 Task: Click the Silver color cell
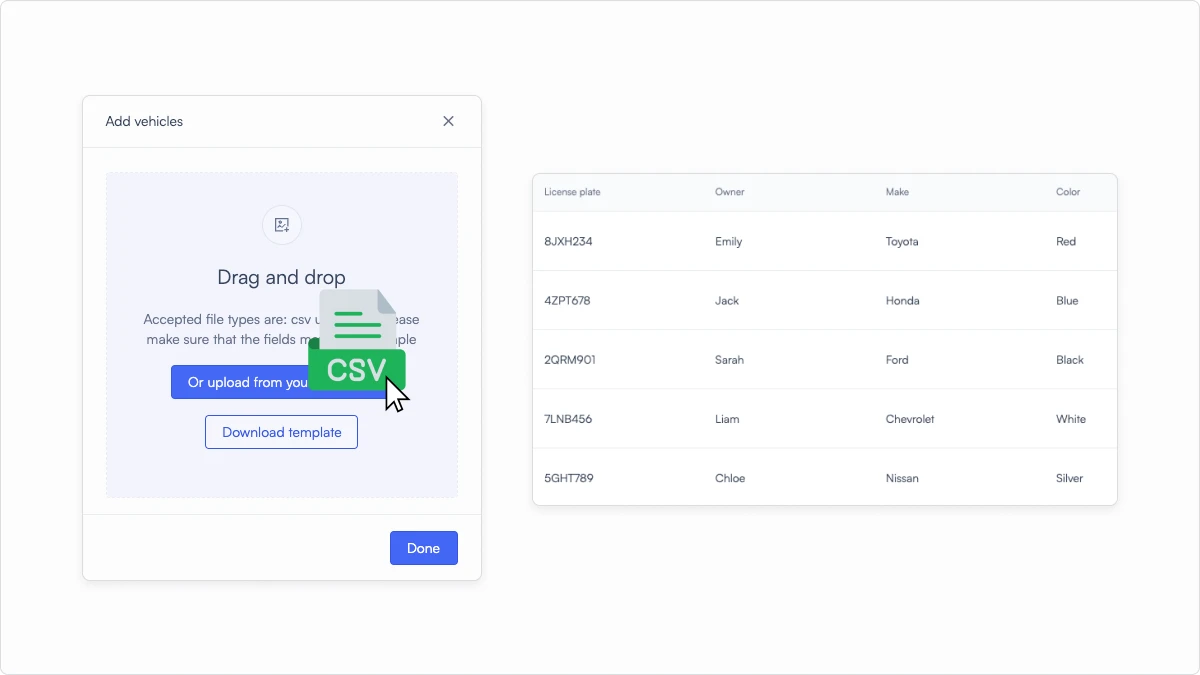(x=1070, y=478)
